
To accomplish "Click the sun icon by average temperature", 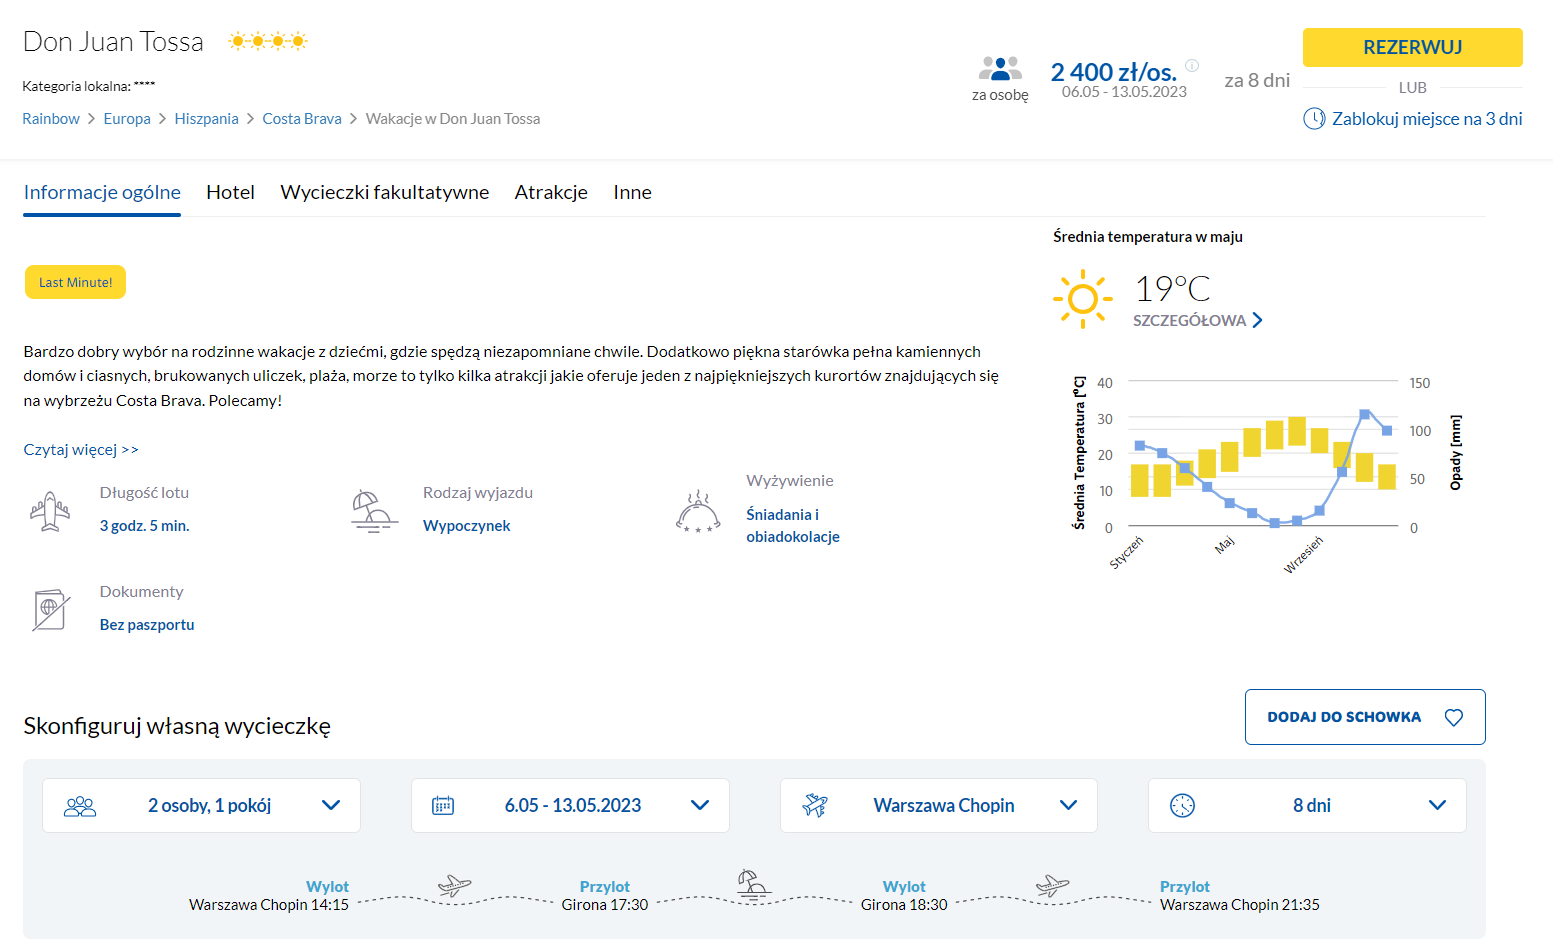I will 1082,298.
